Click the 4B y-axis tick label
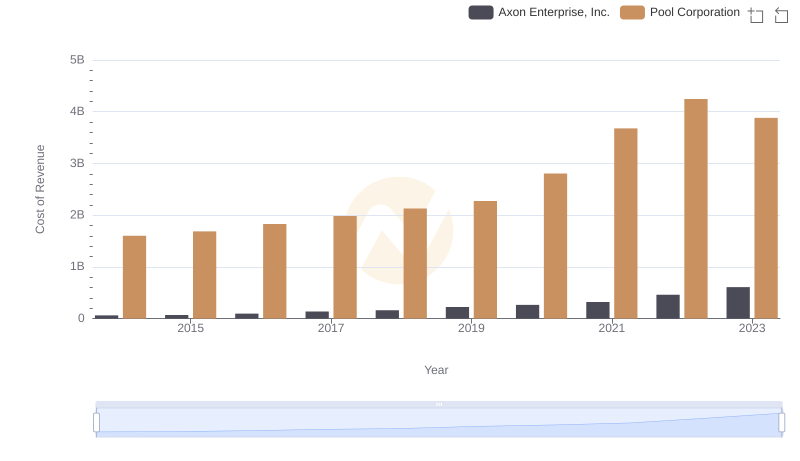Screen dimensions: 800x461 pyautogui.click(x=77, y=112)
